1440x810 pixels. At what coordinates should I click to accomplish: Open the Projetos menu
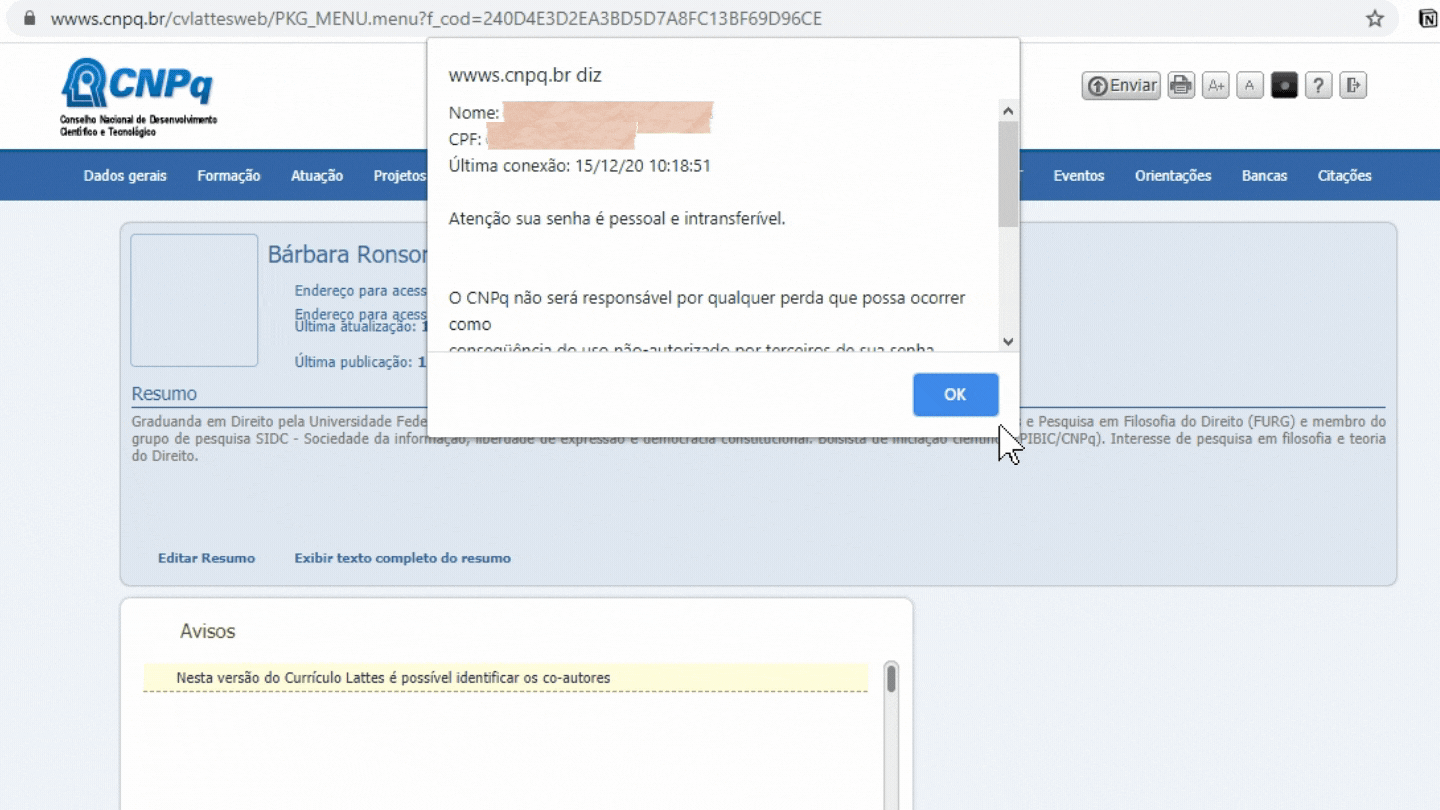tap(400, 175)
